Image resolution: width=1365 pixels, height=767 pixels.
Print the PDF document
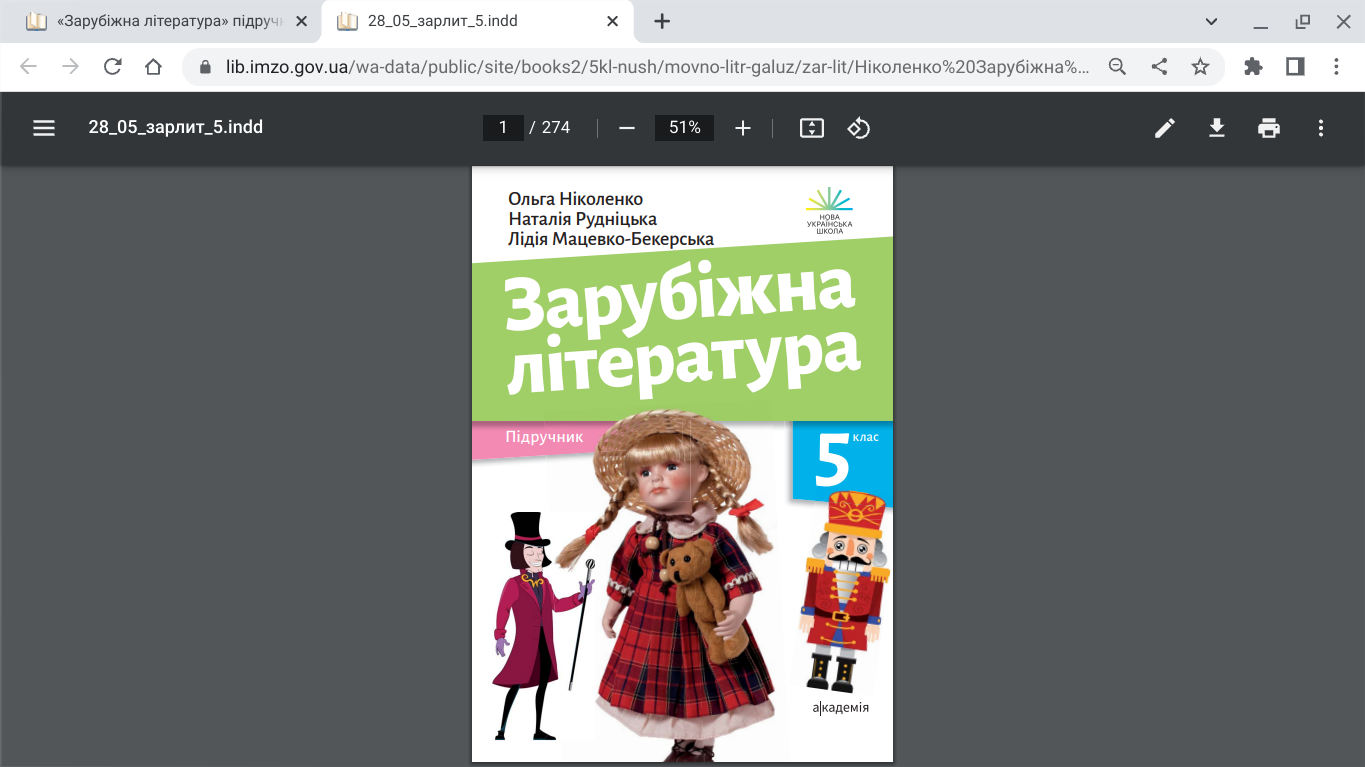[x=1269, y=128]
